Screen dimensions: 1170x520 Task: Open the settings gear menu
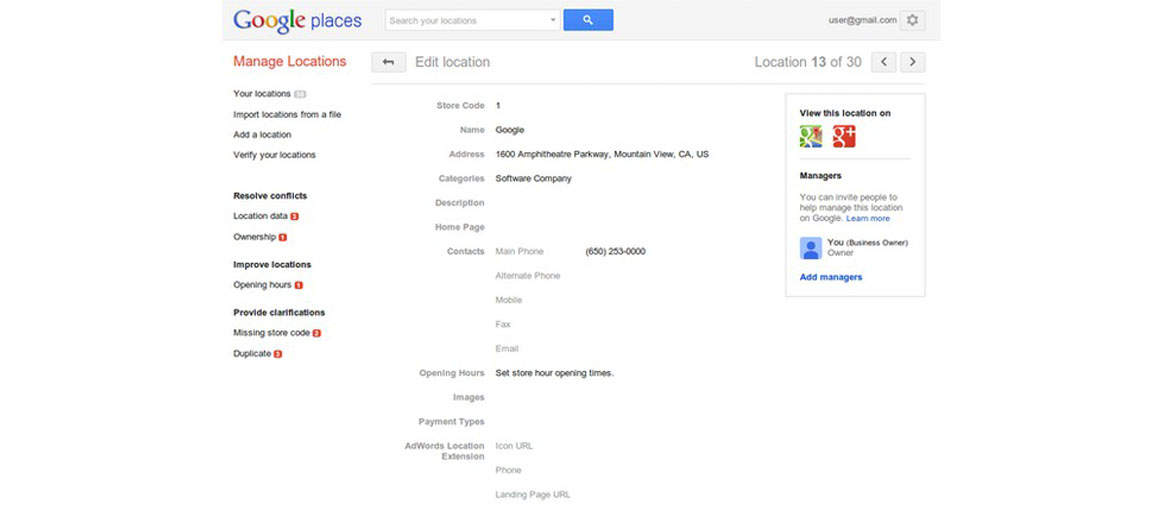pyautogui.click(x=912, y=20)
